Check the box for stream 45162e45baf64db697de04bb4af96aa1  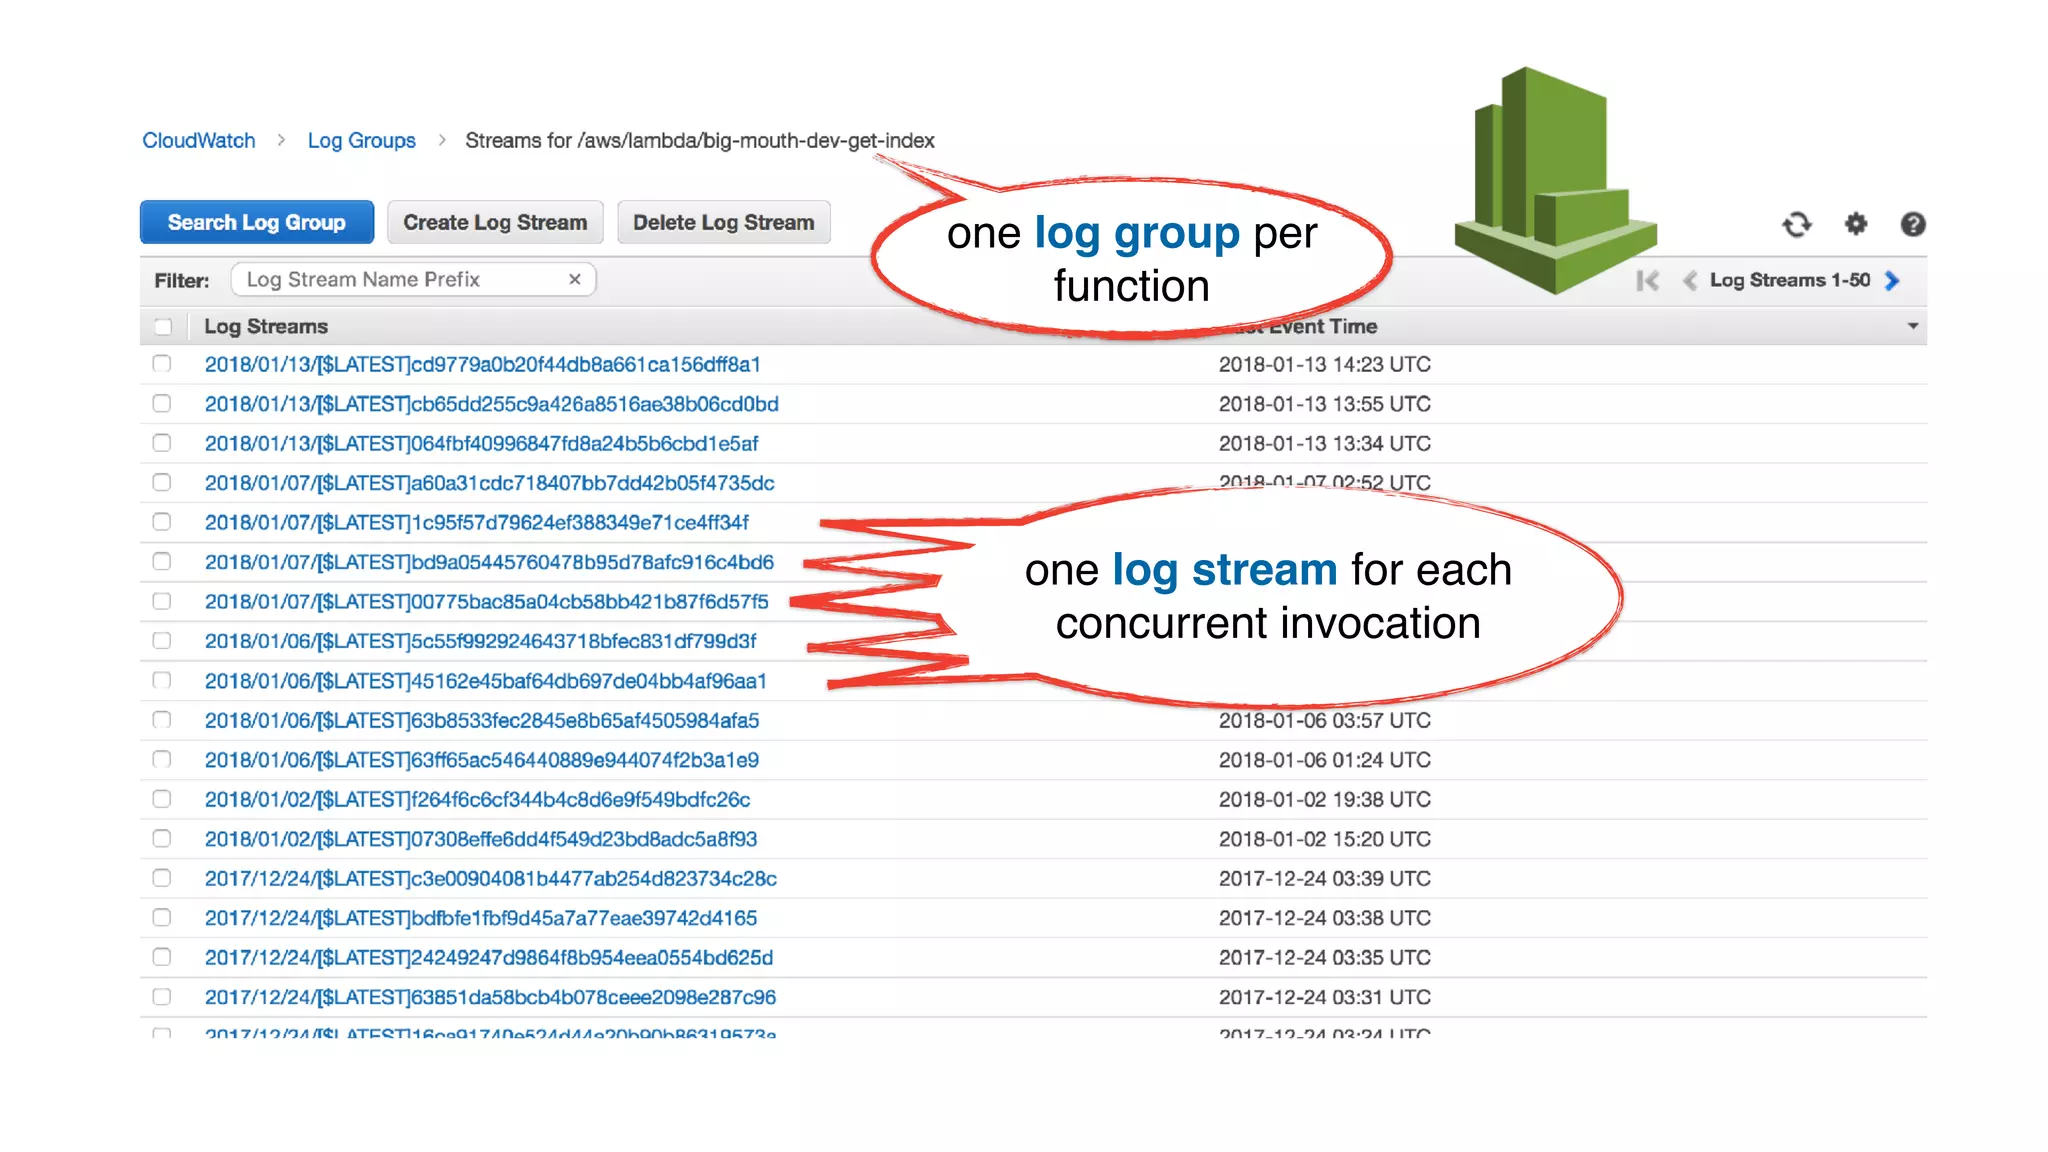pos(162,680)
